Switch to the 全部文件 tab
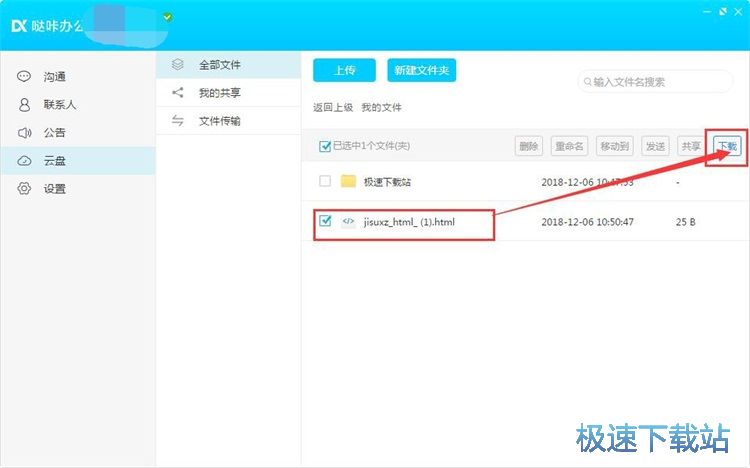The height and width of the screenshot is (468, 750). coord(229,65)
